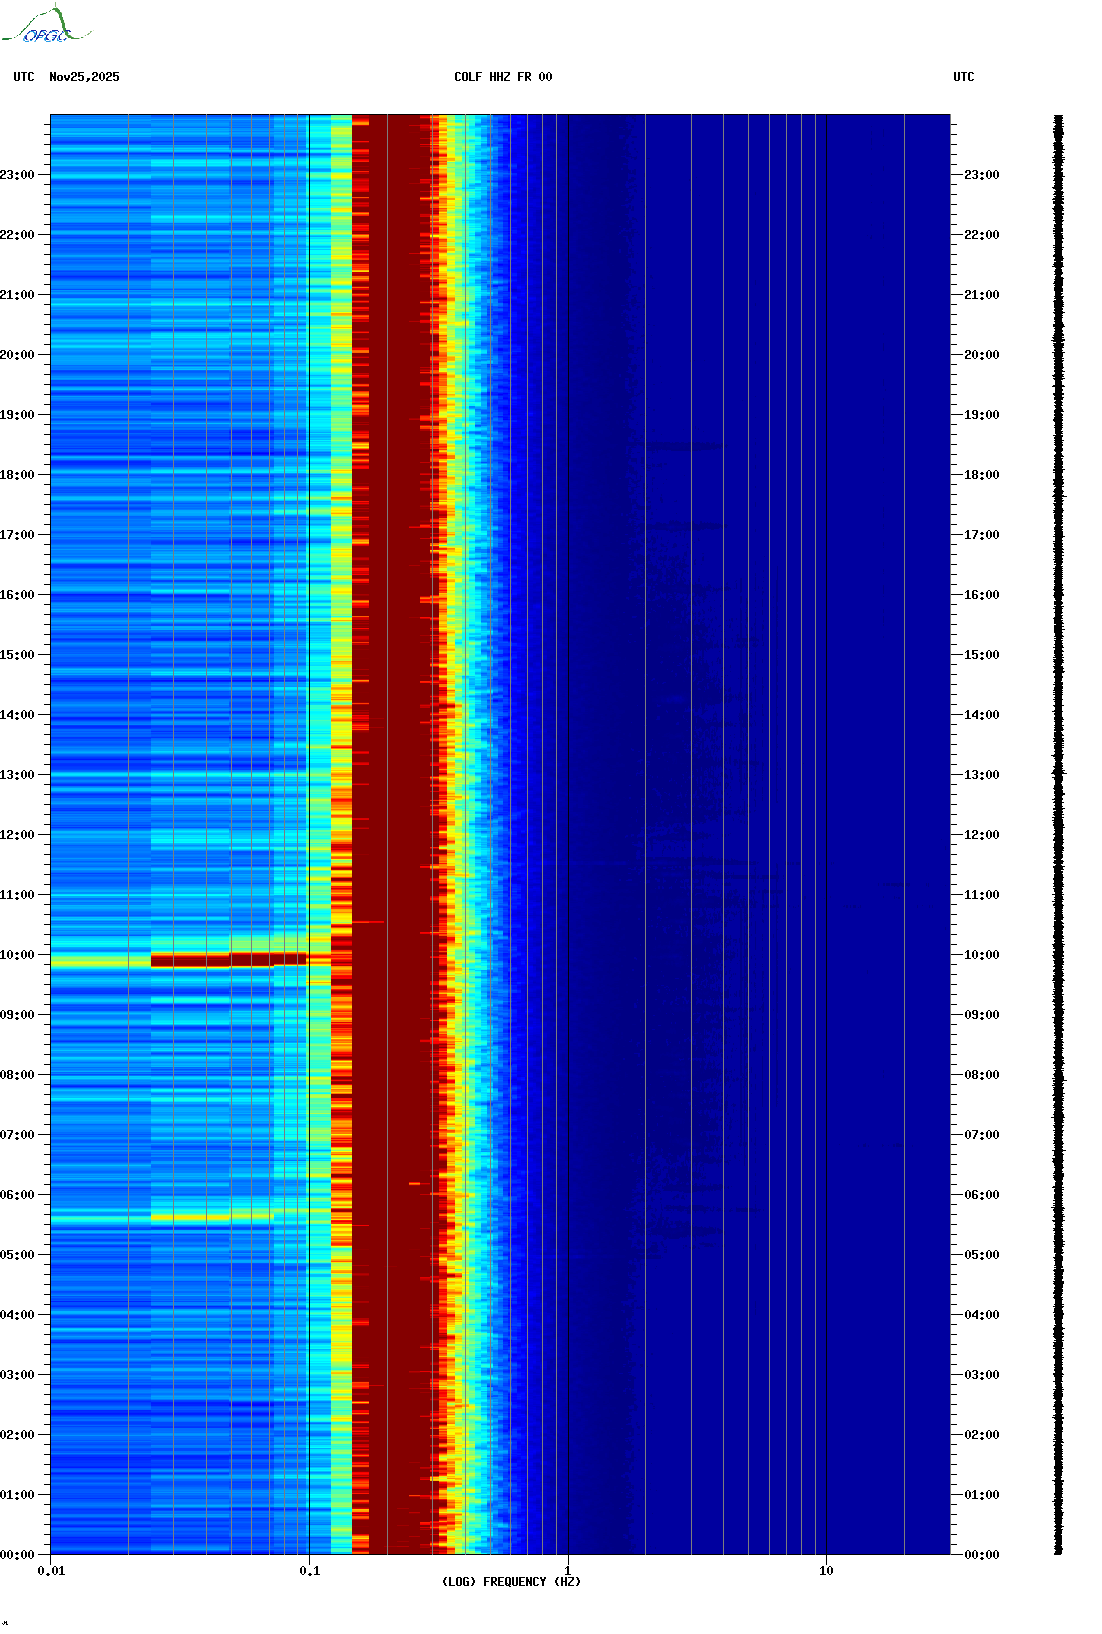Click the 18:00 time label on right axis

pos(981,475)
